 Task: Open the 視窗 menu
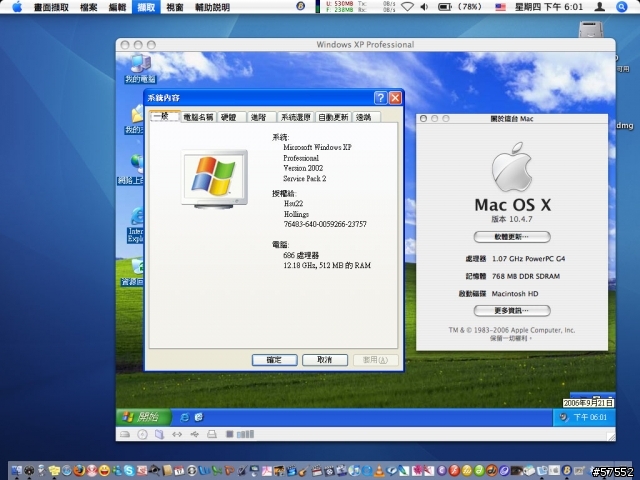coord(175,7)
